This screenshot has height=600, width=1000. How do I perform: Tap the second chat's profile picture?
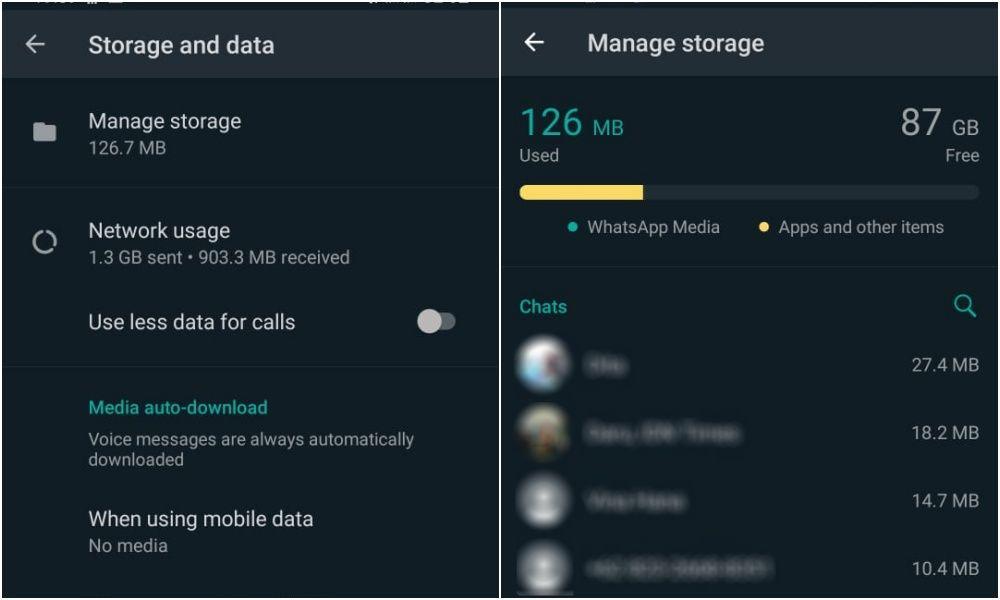(543, 432)
